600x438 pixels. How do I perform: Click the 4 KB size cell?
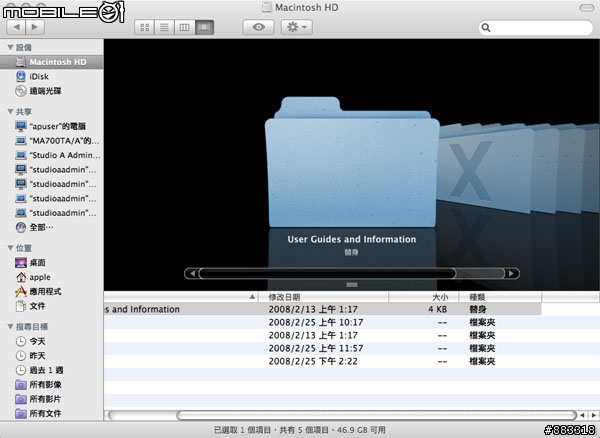(437, 309)
